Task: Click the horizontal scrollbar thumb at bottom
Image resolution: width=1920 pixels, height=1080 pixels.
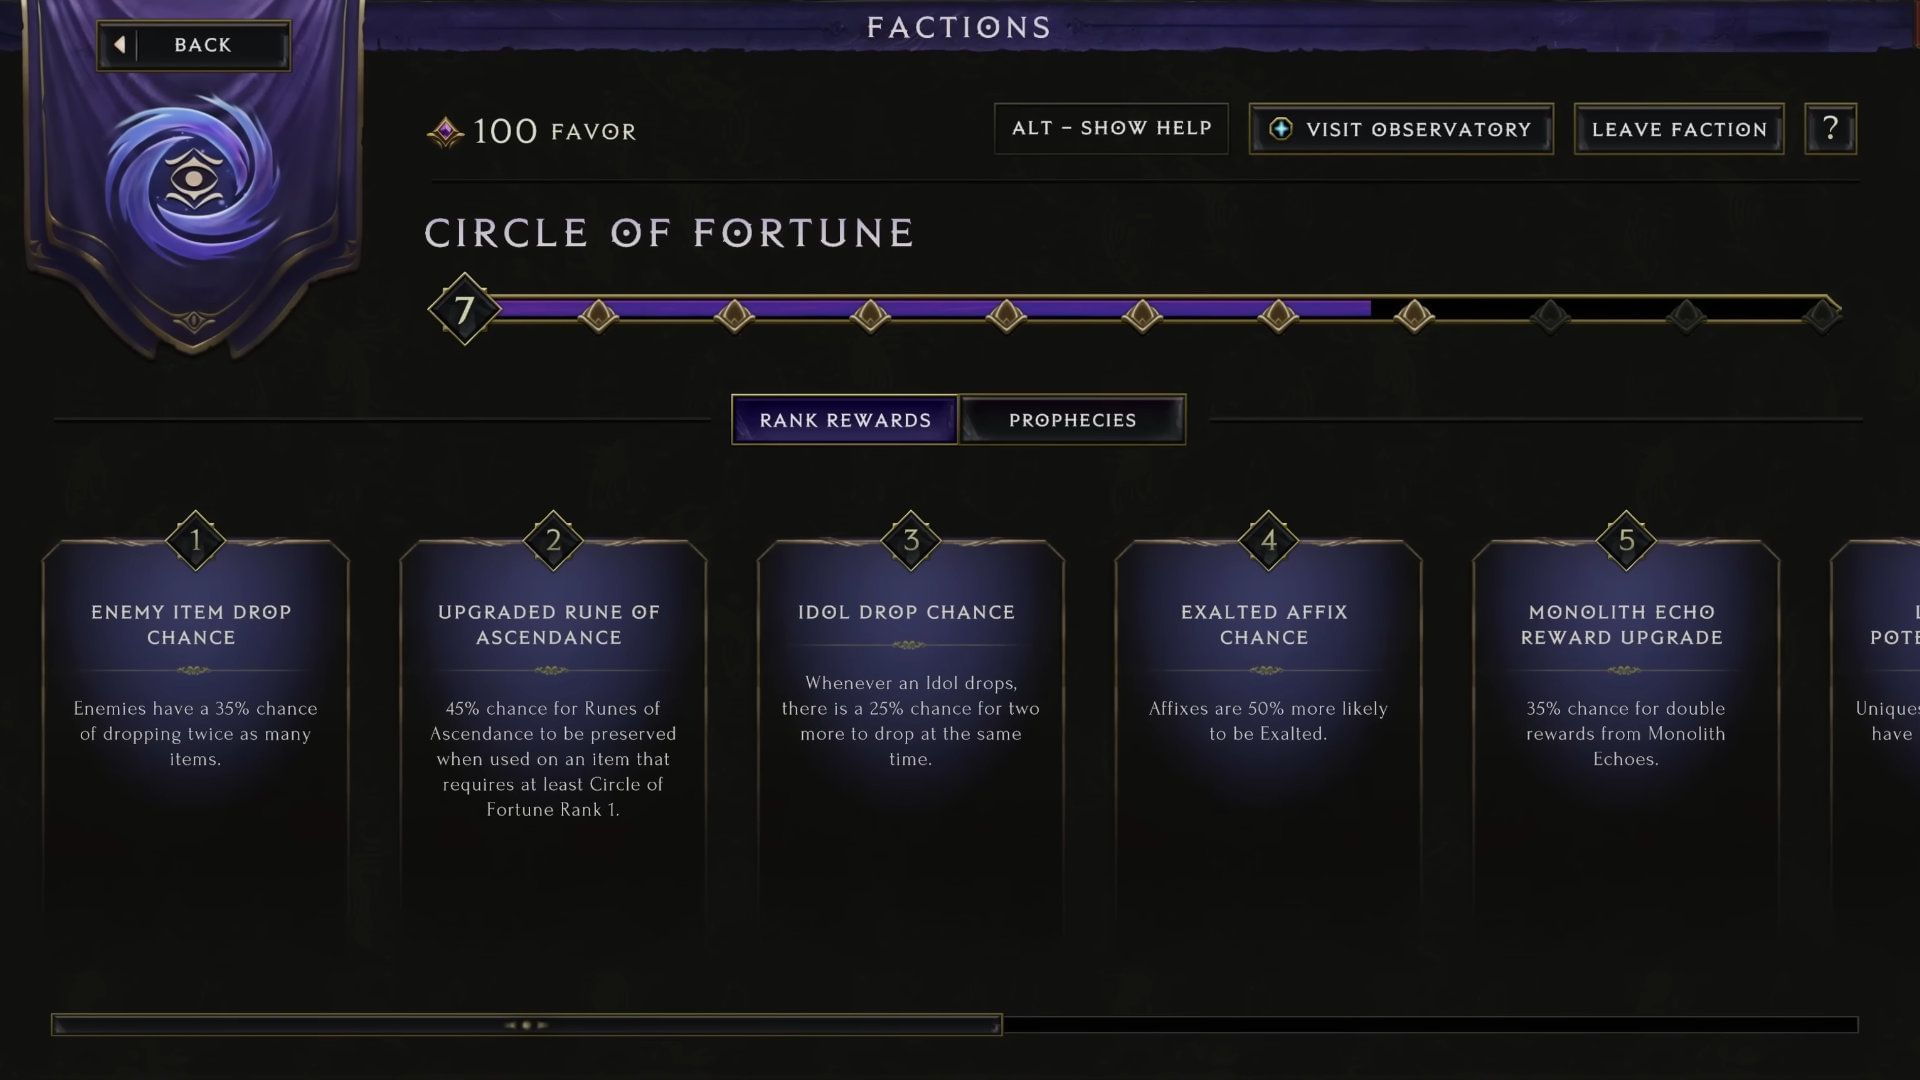Action: pyautogui.click(x=527, y=1025)
